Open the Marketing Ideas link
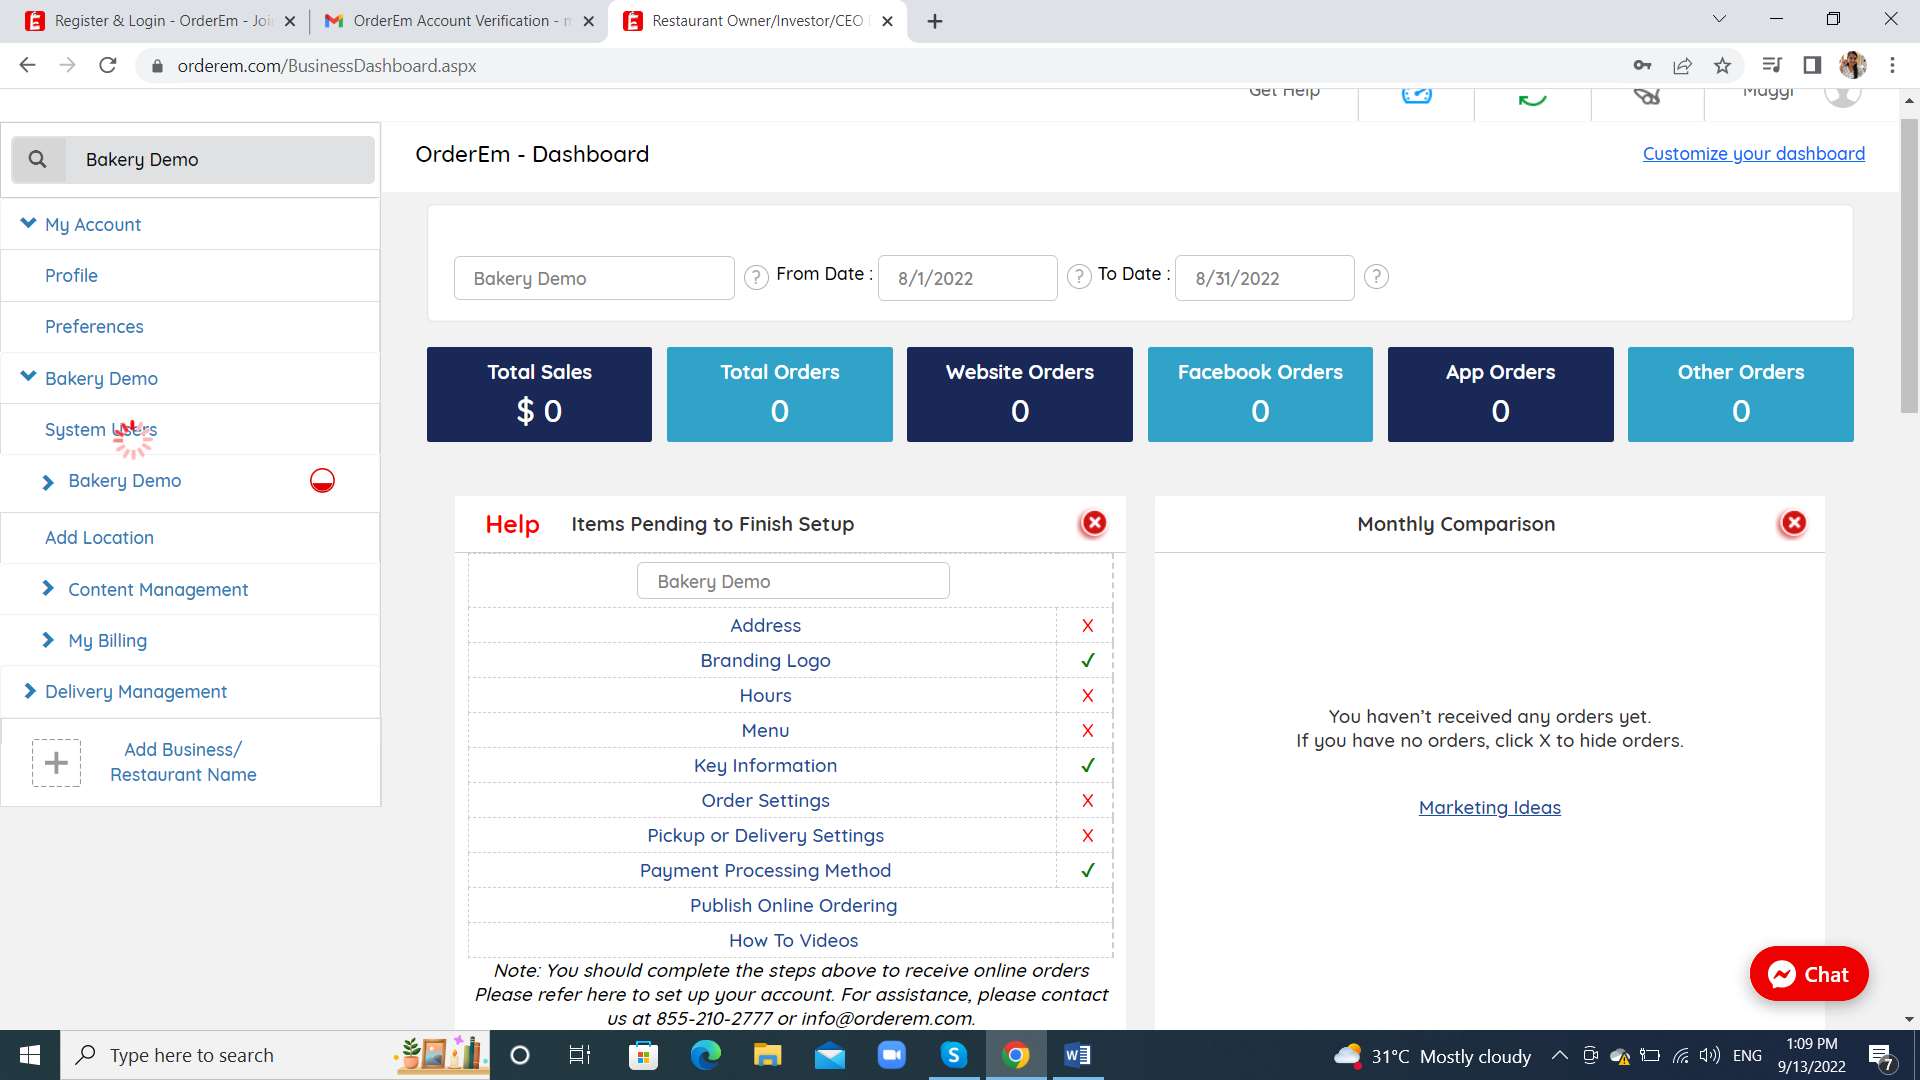This screenshot has width=1920, height=1080. tap(1489, 808)
